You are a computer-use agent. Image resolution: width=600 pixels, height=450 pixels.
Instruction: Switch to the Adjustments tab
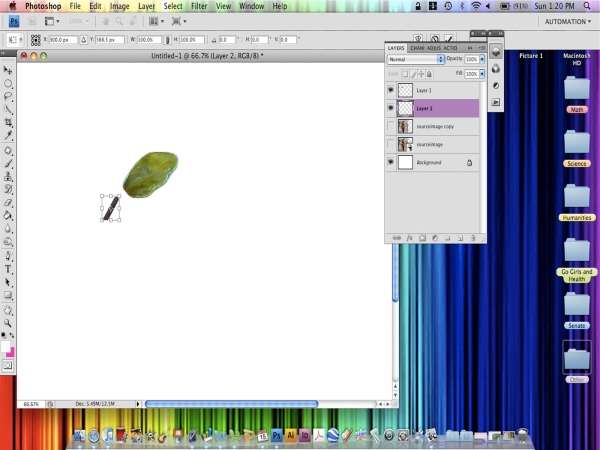point(434,48)
